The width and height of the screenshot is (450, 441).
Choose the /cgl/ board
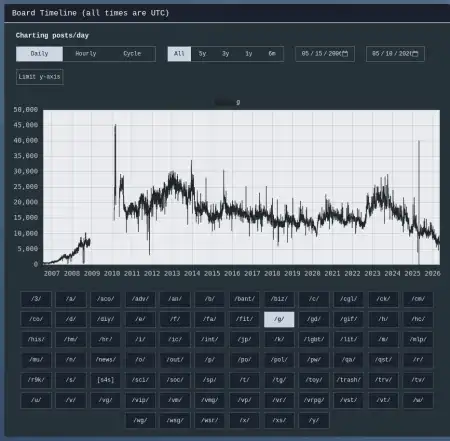pyautogui.click(x=349, y=299)
